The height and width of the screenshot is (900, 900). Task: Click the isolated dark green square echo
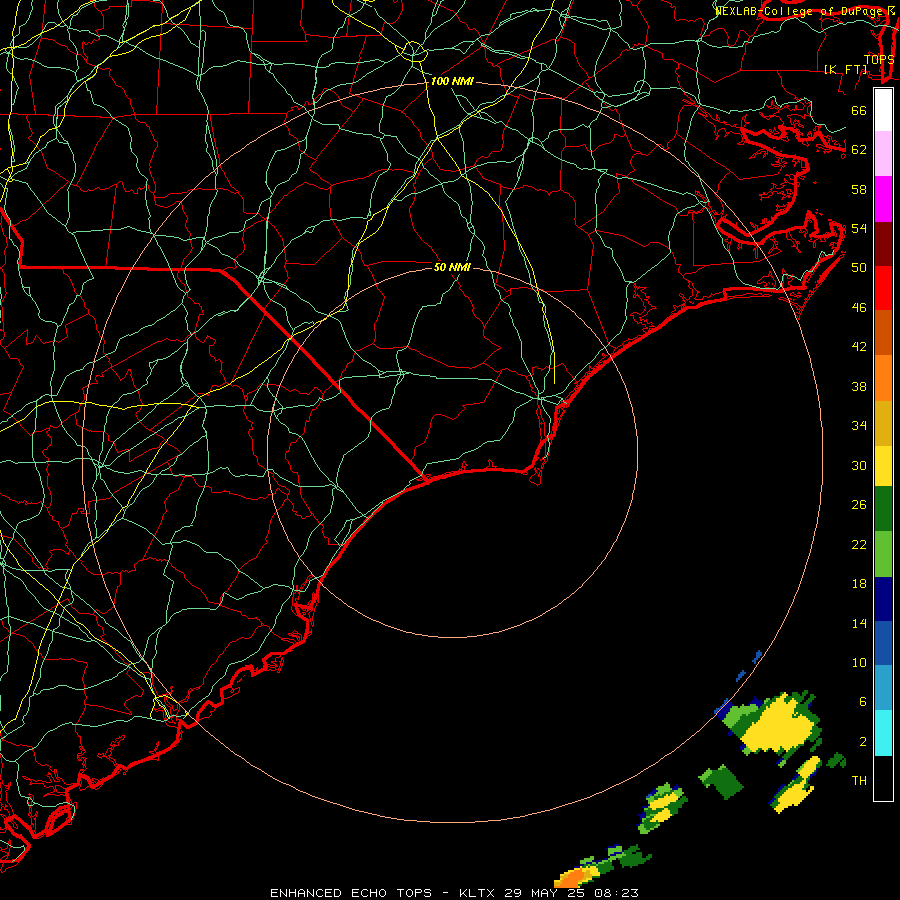tap(722, 782)
